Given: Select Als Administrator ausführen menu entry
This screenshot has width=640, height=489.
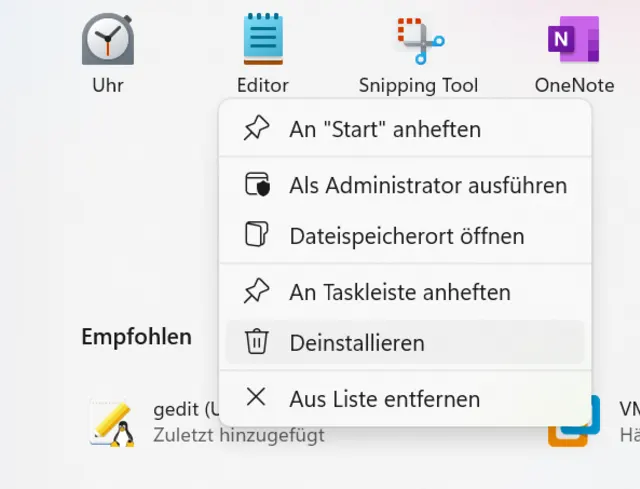Looking at the screenshot, I should (x=428, y=185).
